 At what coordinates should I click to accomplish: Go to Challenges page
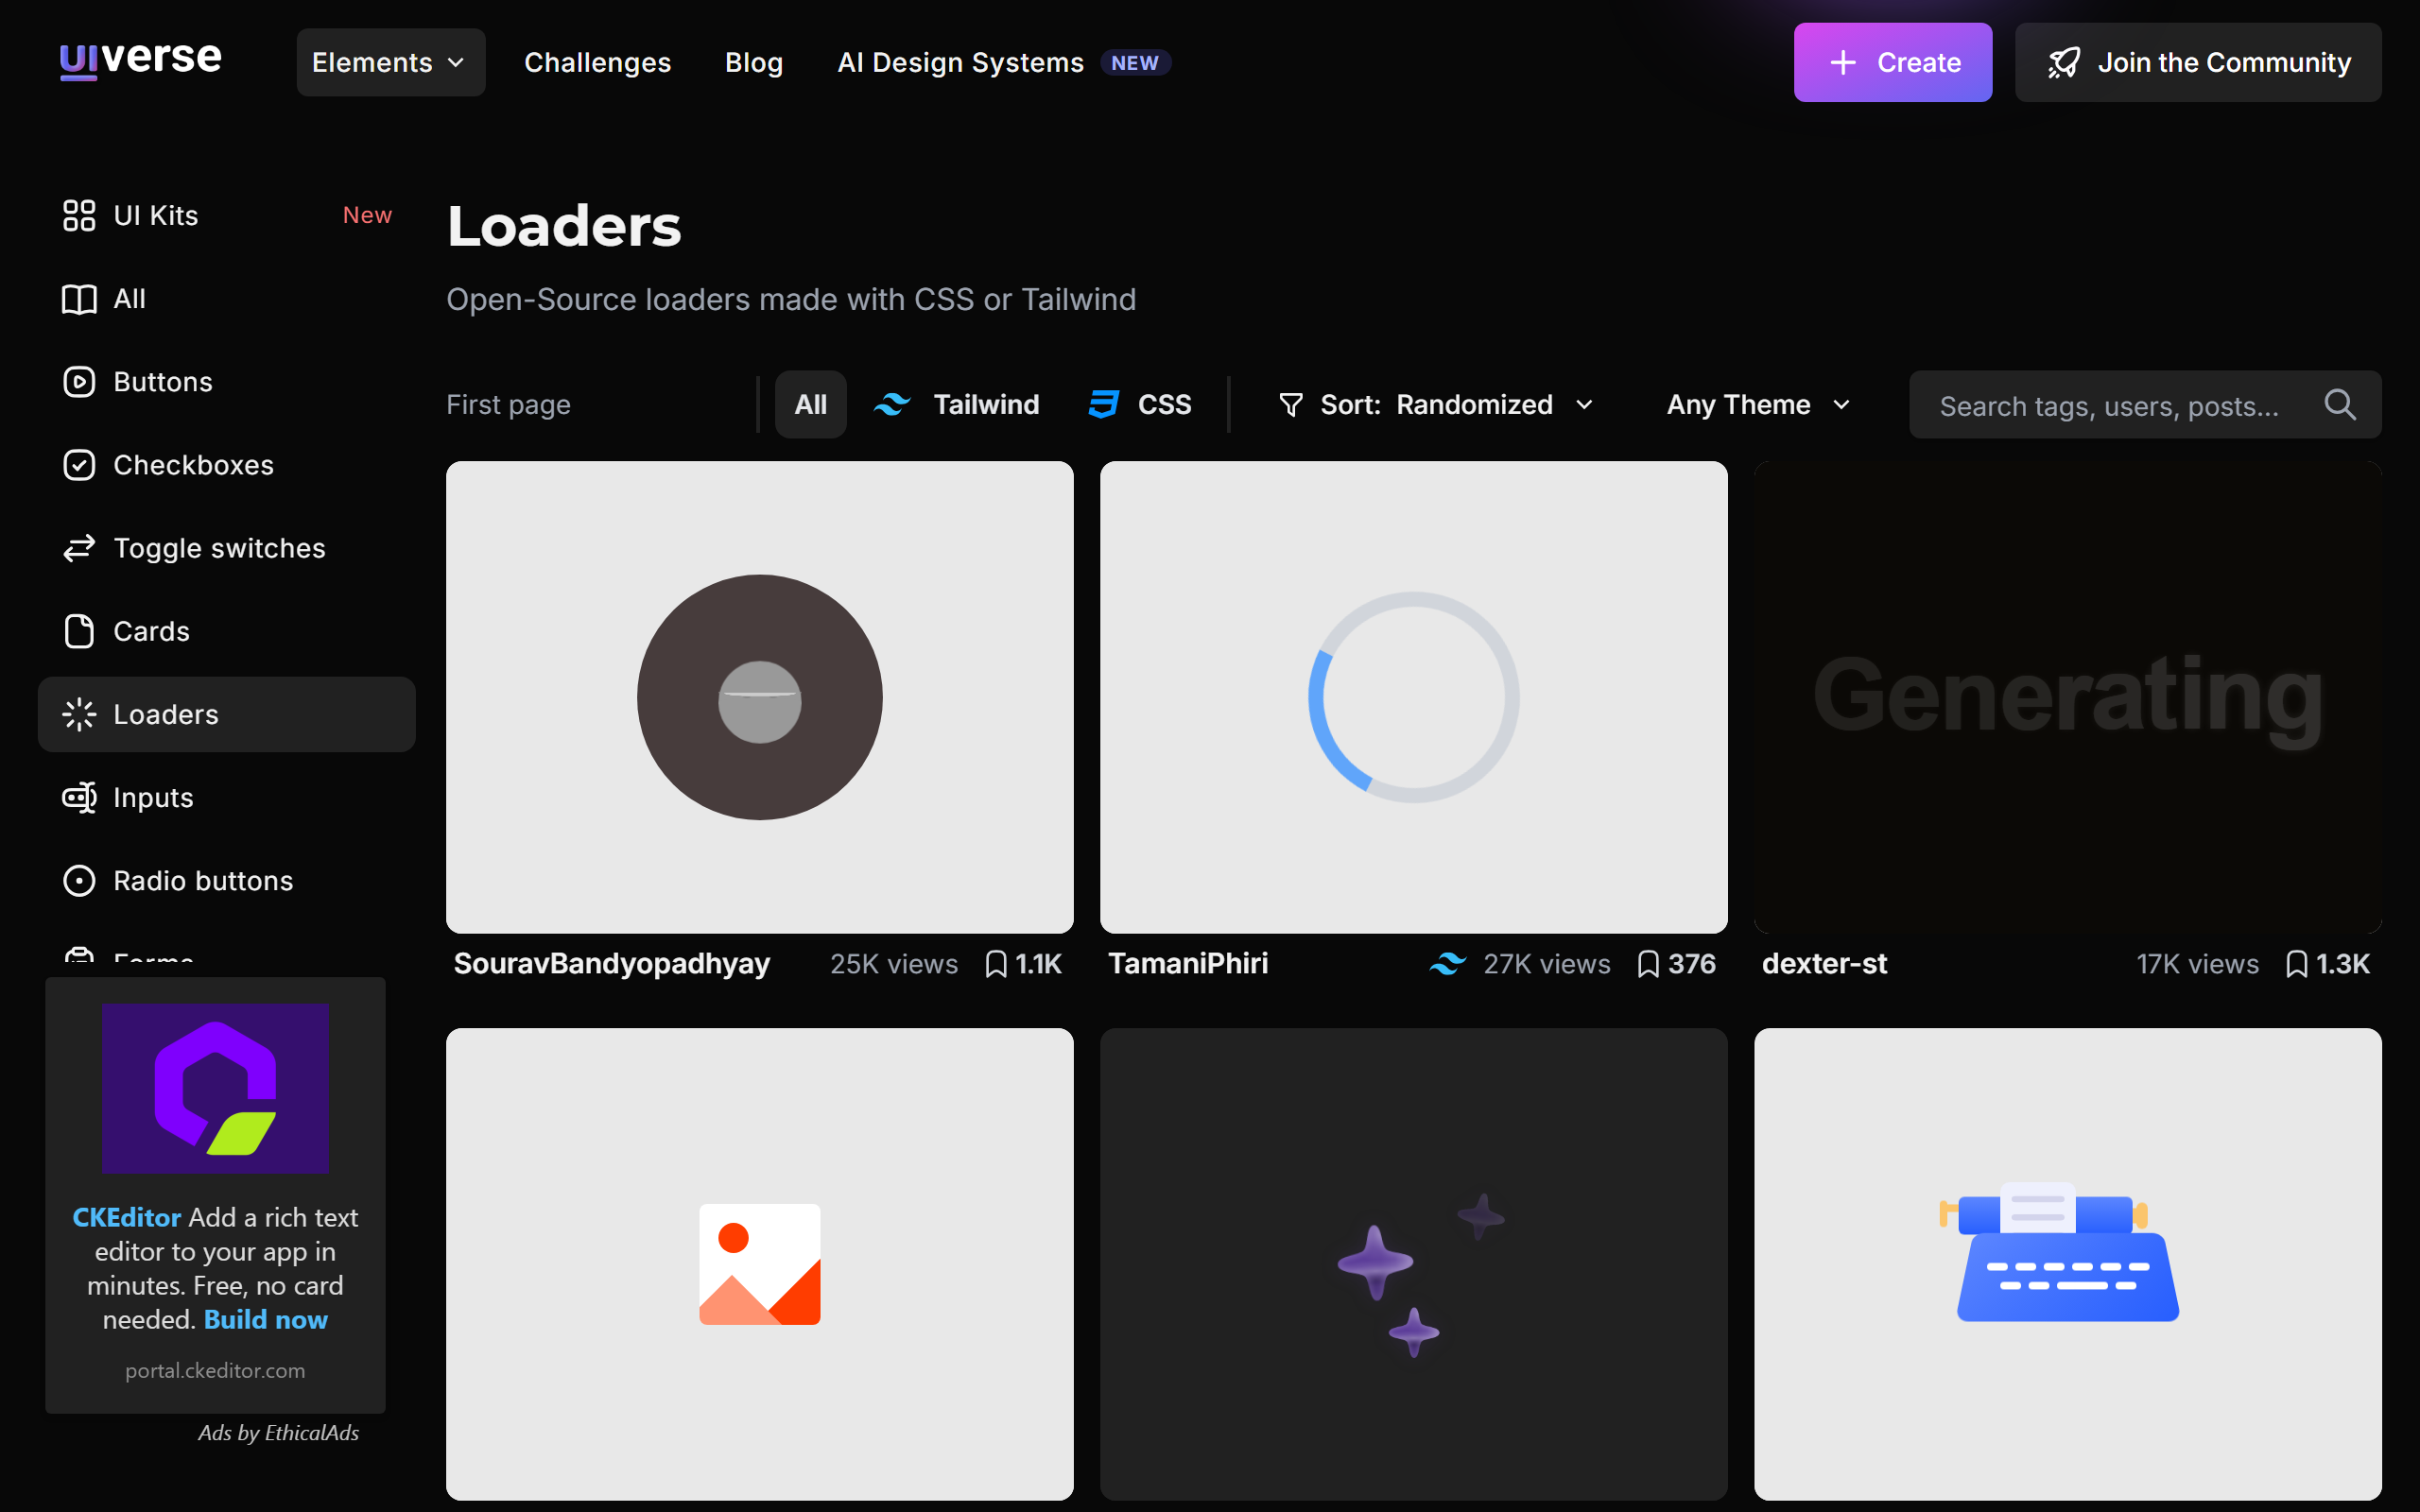click(x=597, y=62)
